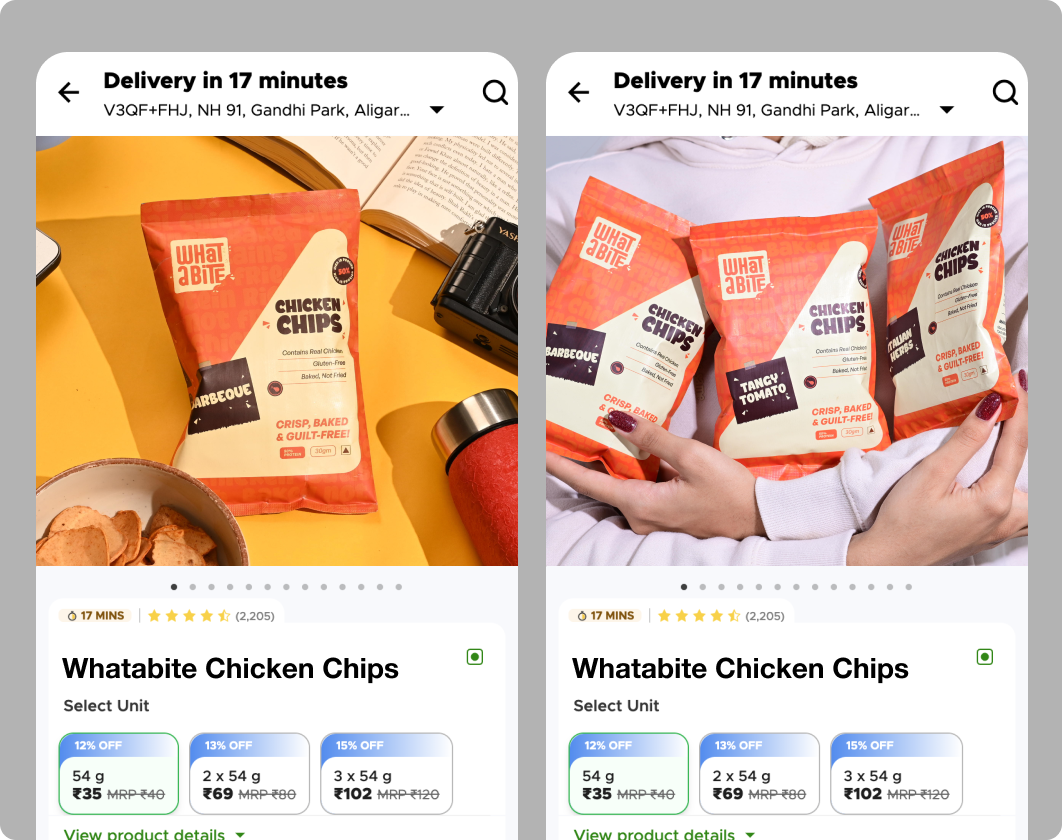Open search using left screen magnifier icon

click(x=495, y=92)
